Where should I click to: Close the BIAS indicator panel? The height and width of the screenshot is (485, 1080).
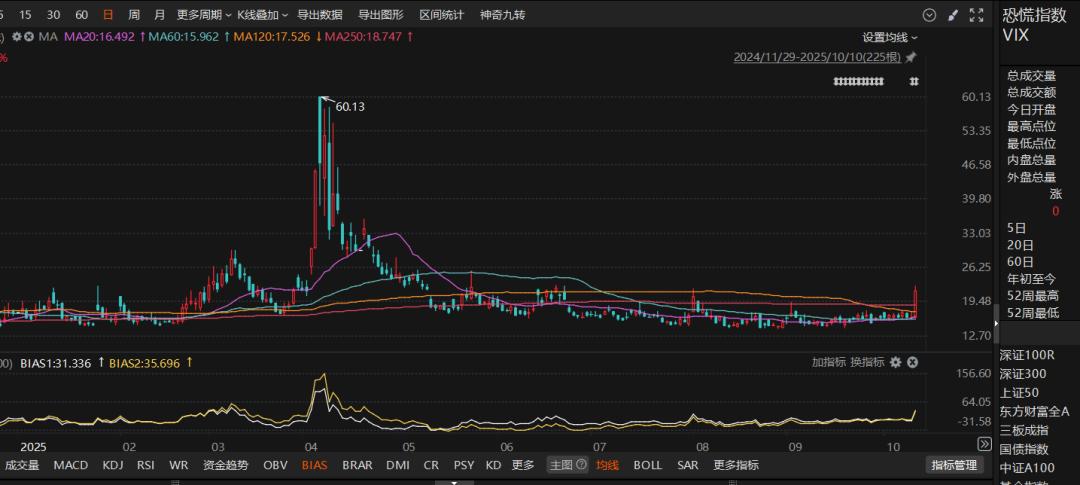click(912, 362)
